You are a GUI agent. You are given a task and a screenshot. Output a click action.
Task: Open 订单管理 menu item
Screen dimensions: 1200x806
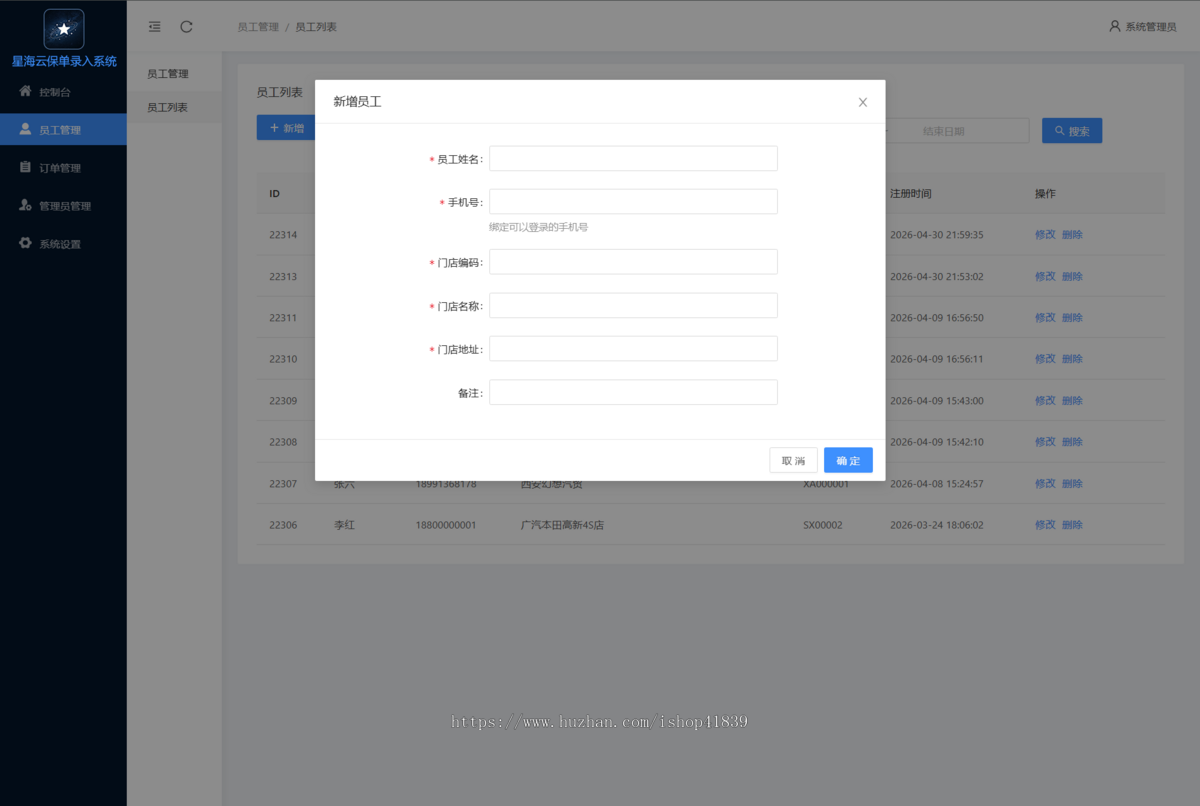pyautogui.click(x=63, y=168)
